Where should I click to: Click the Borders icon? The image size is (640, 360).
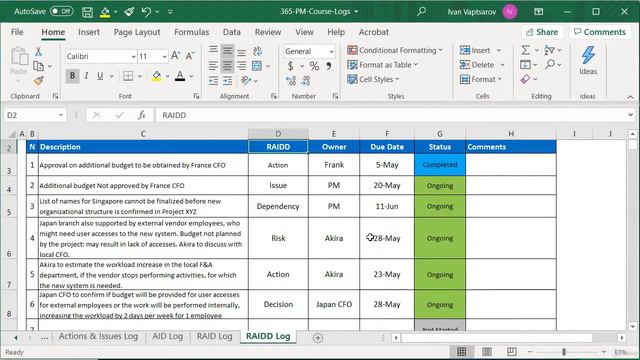click(128, 76)
